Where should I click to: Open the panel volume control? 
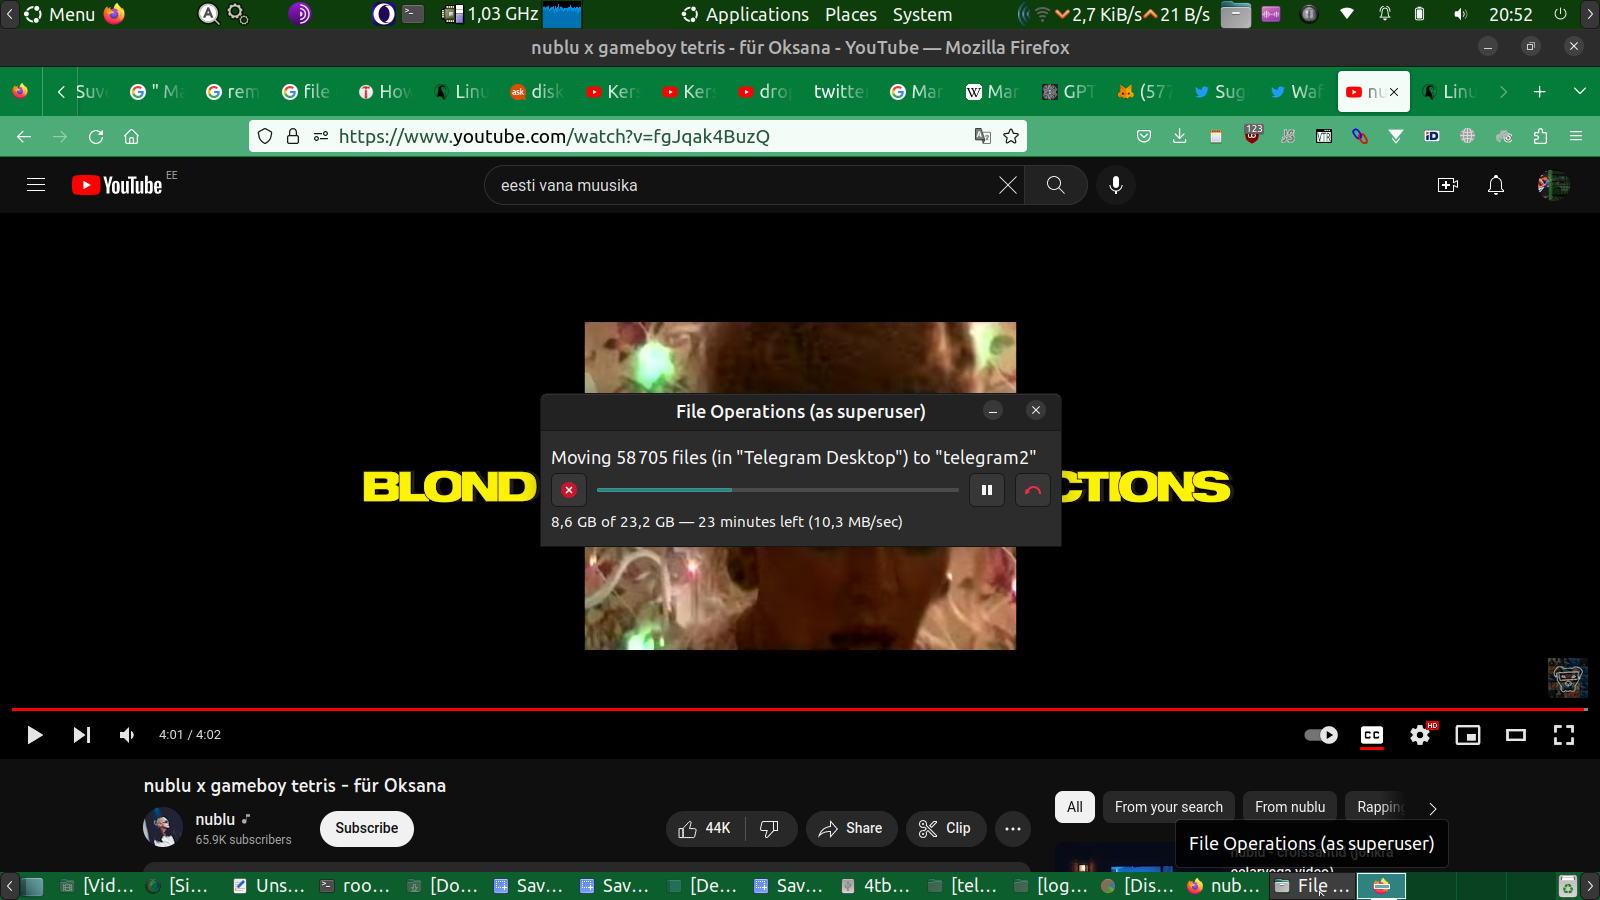tap(1460, 14)
